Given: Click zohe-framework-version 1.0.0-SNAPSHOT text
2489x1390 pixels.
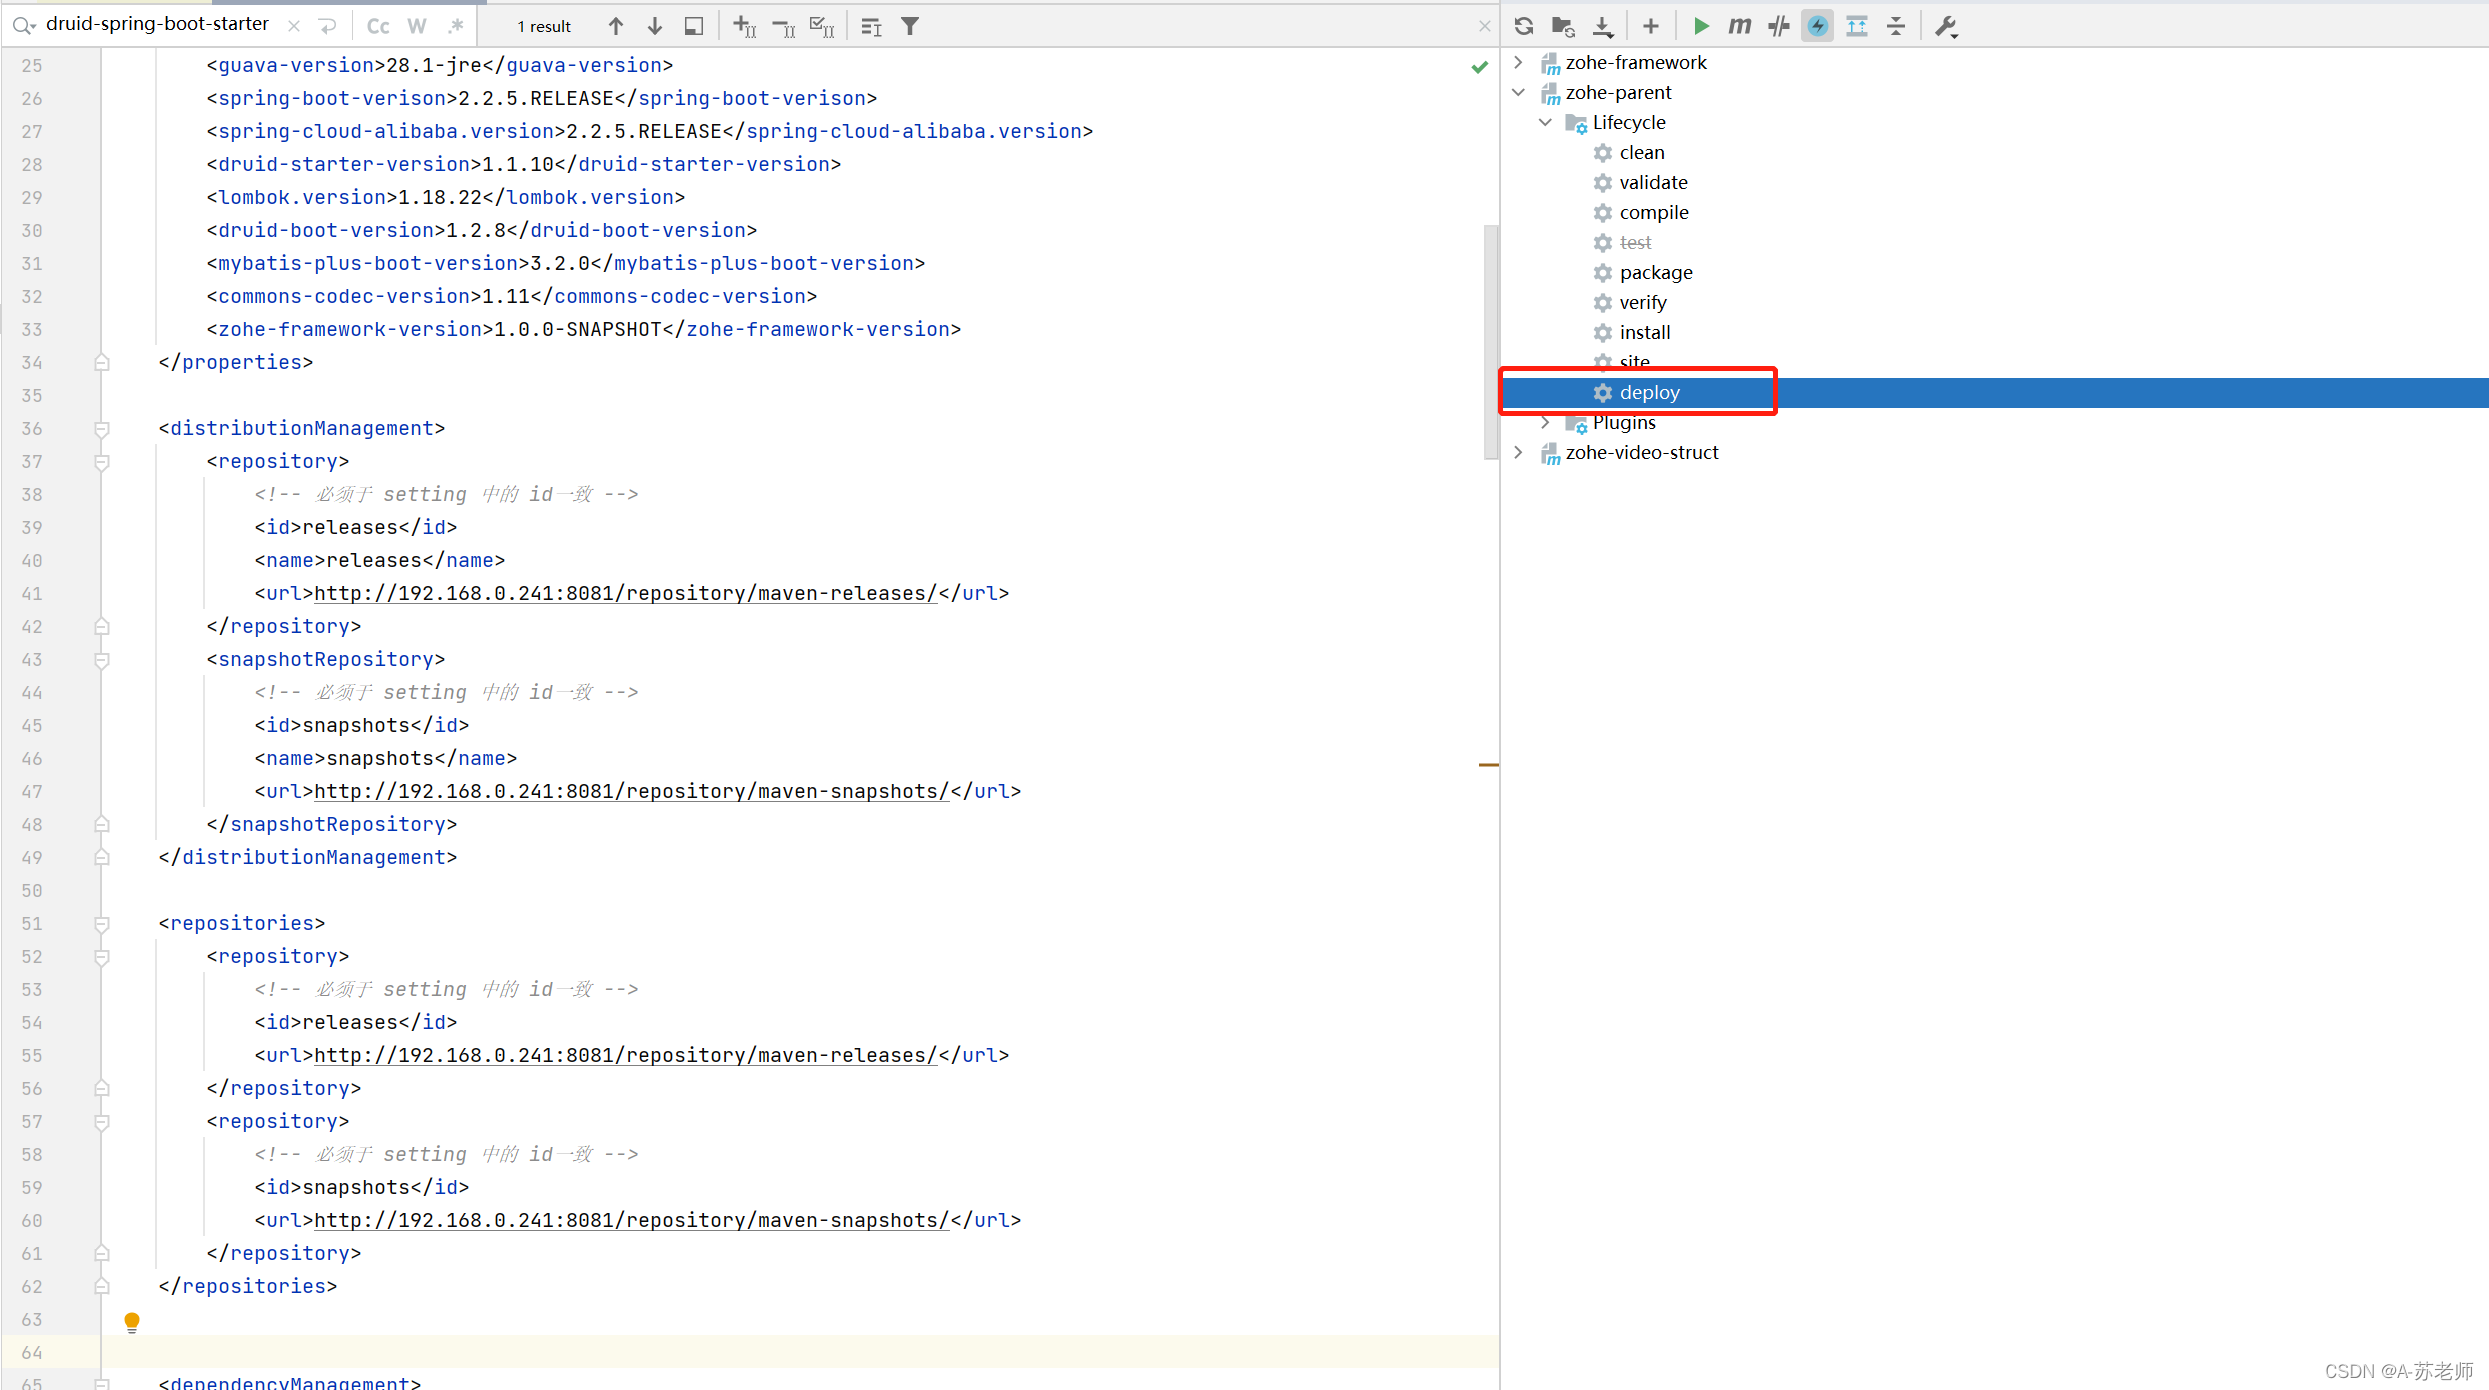Looking at the screenshot, I should click(x=584, y=329).
